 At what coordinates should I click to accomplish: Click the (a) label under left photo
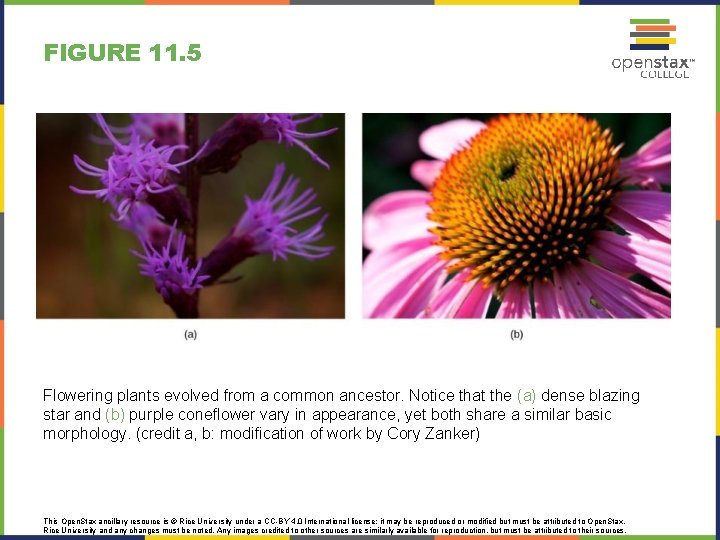click(x=191, y=334)
